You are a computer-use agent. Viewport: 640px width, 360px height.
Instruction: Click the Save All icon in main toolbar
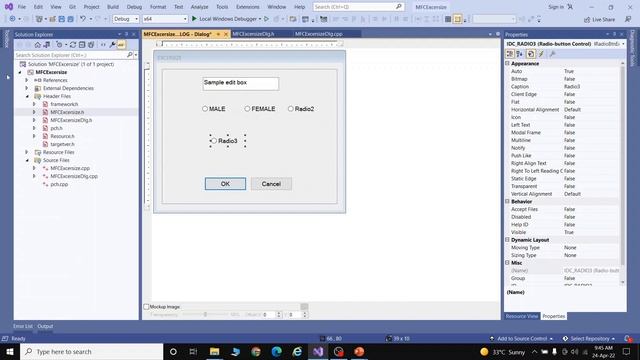click(71, 19)
